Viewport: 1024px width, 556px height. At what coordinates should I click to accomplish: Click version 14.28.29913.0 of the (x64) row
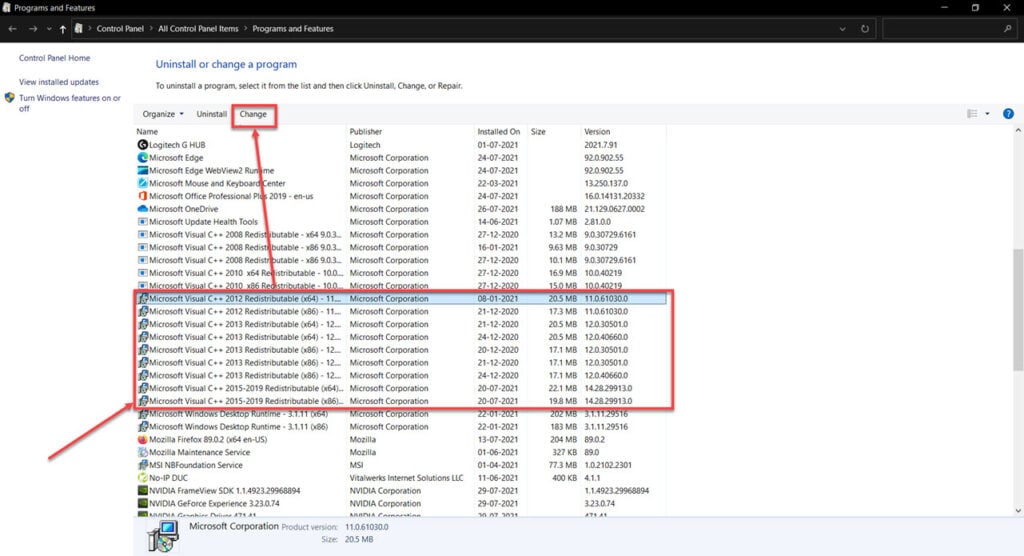coord(608,388)
